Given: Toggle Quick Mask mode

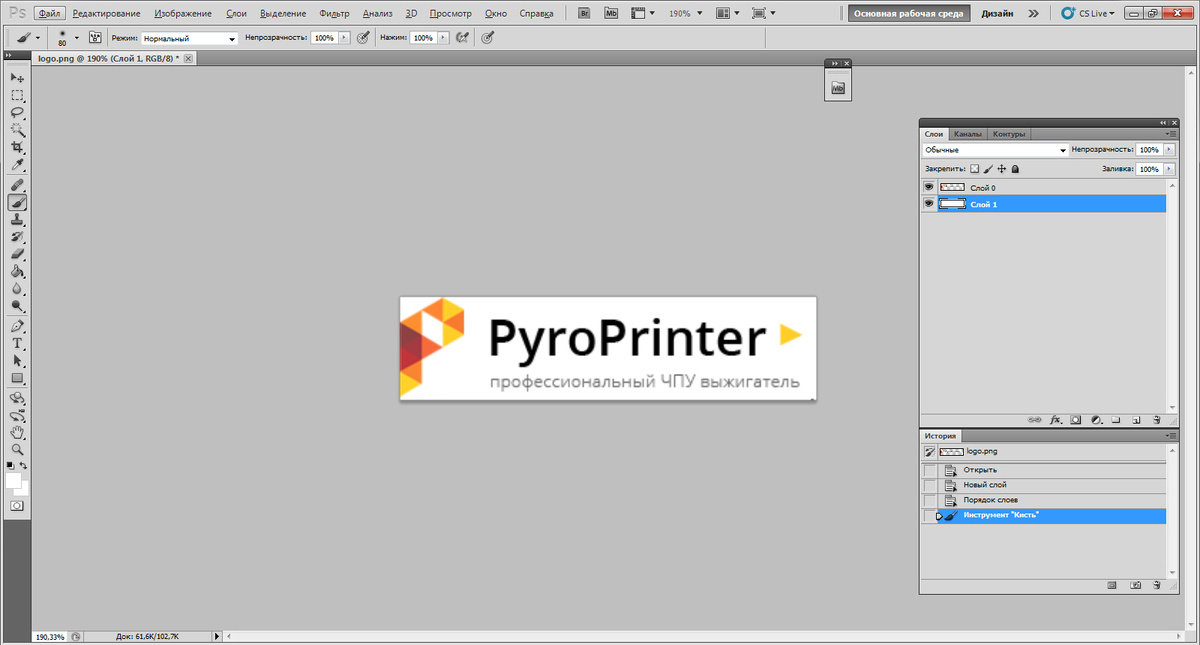Looking at the screenshot, I should (x=17, y=506).
